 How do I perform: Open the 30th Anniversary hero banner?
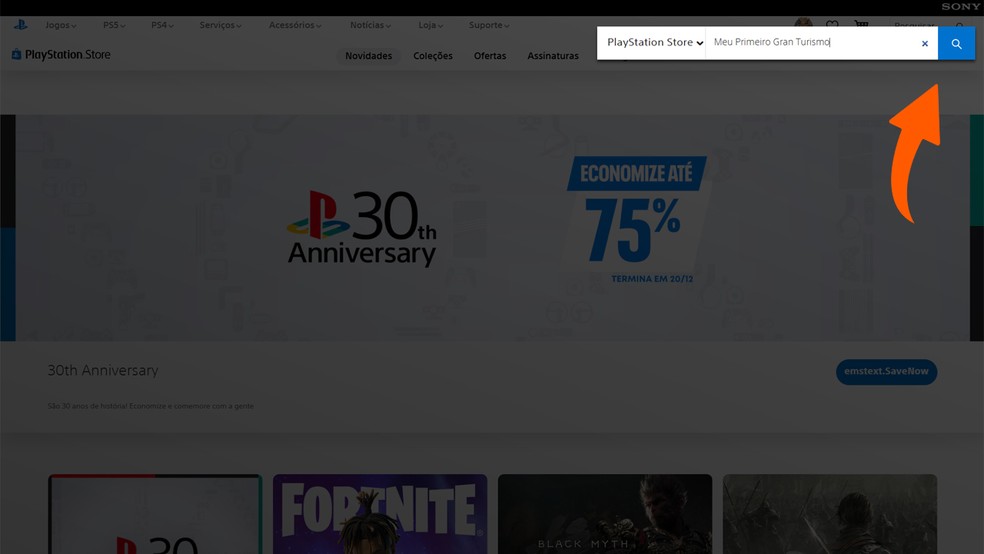492,228
